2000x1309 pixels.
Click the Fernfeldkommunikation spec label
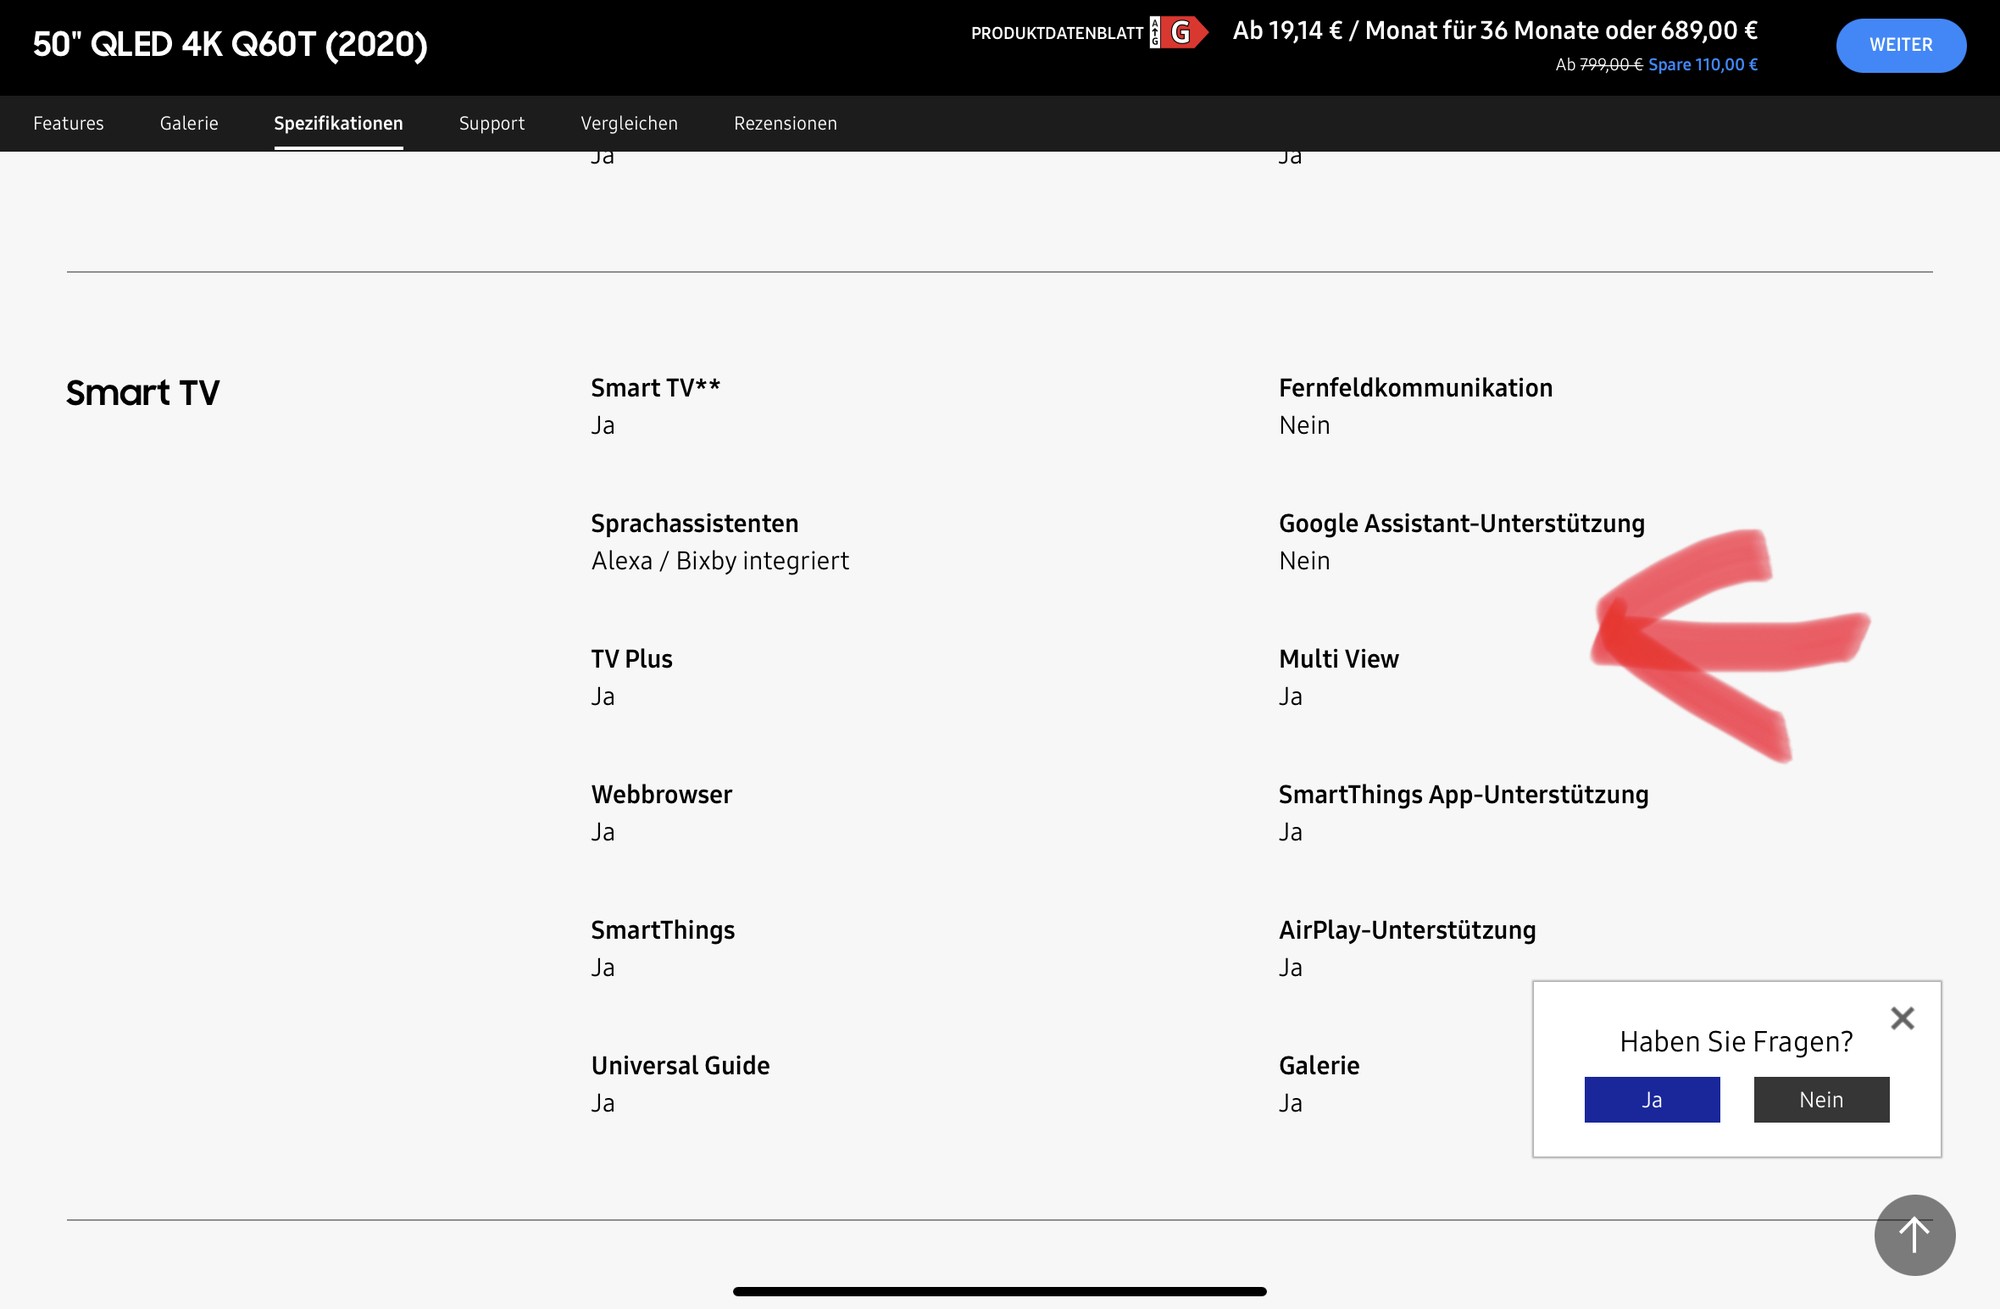click(x=1416, y=388)
